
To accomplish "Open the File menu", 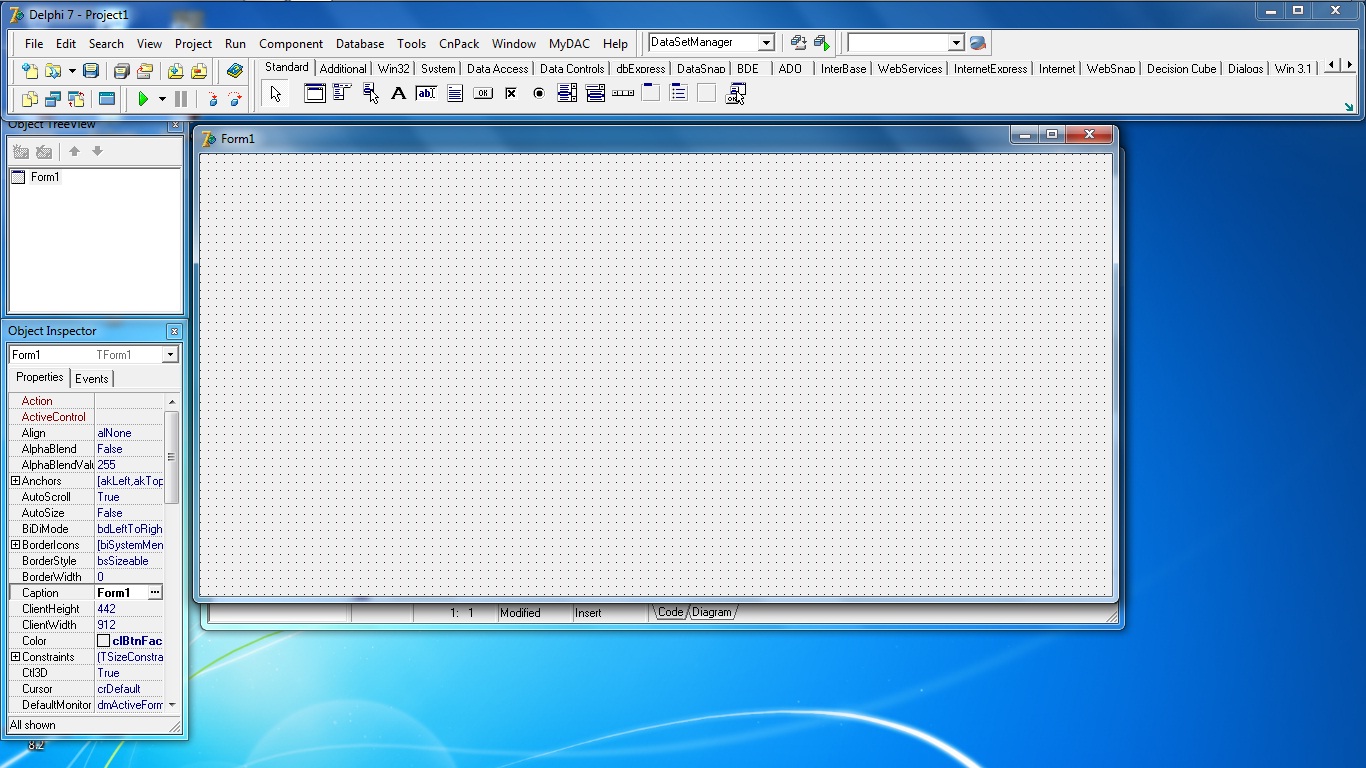I will click(34, 44).
